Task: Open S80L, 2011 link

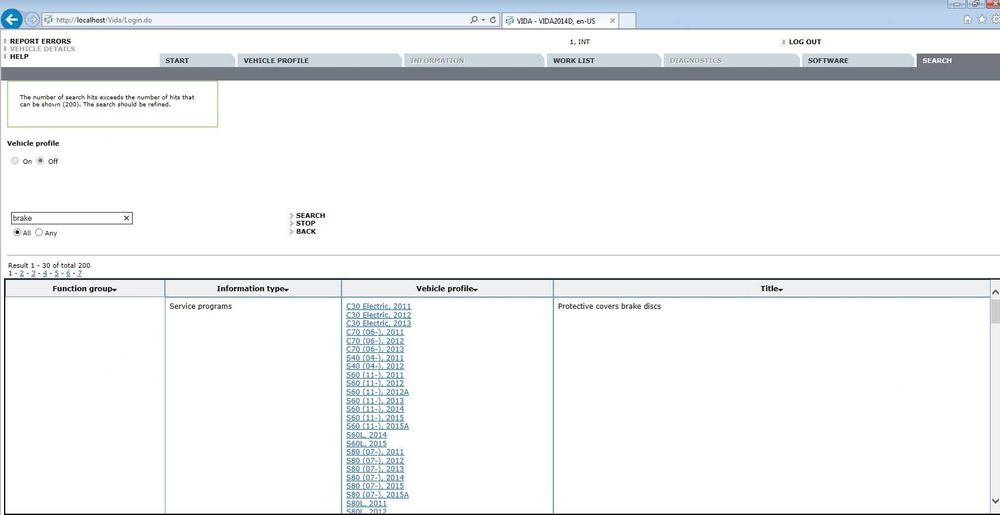Action: (x=366, y=504)
